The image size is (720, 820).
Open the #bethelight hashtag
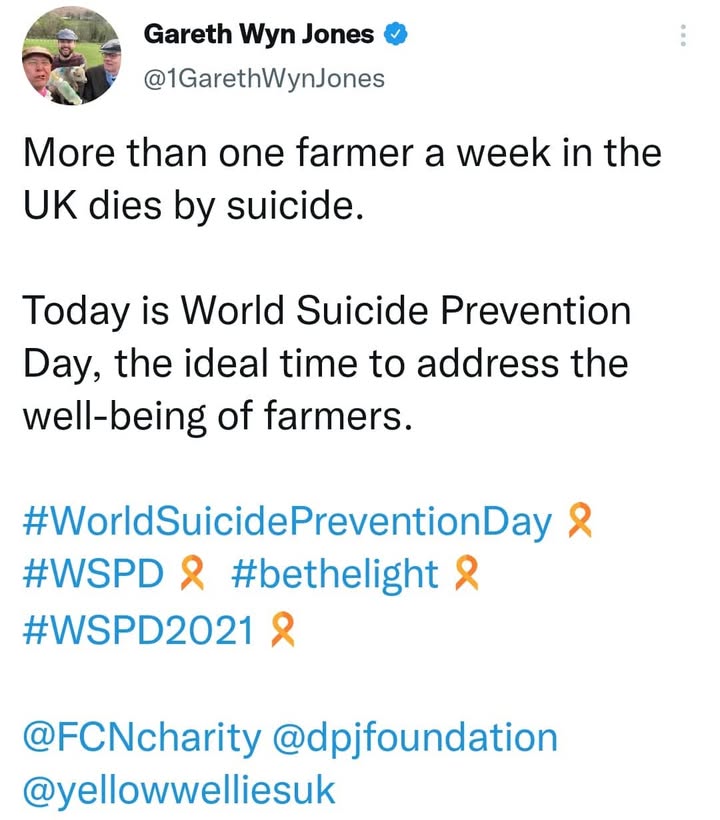tap(335, 574)
